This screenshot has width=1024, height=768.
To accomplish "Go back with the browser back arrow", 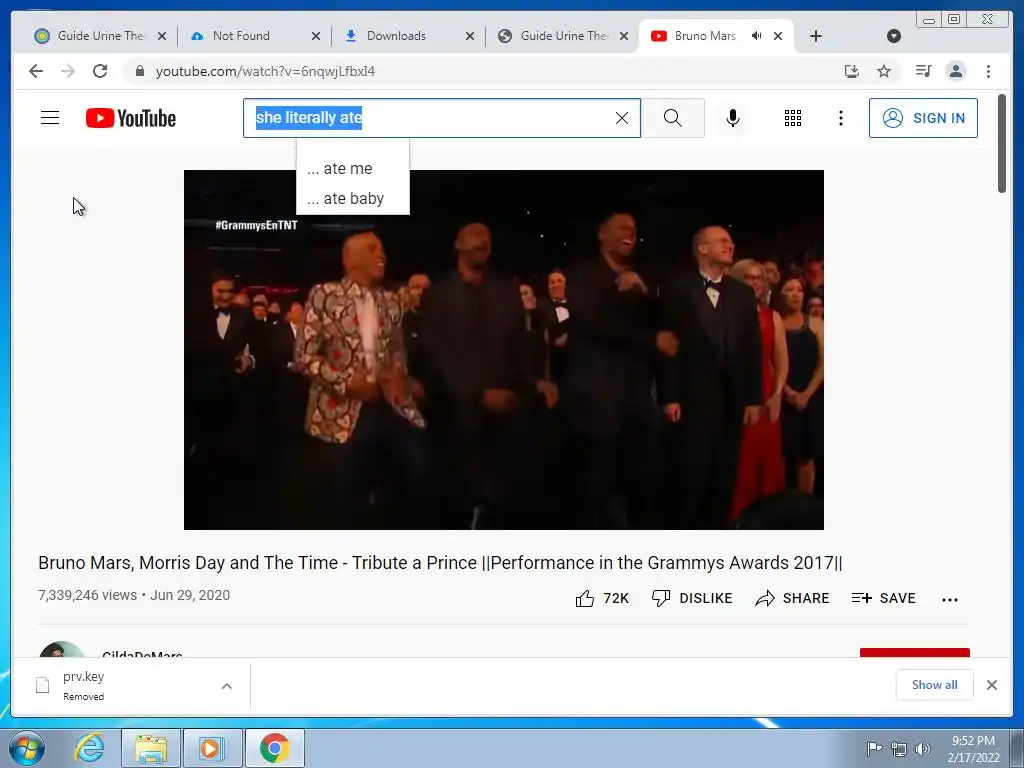I will [36, 71].
